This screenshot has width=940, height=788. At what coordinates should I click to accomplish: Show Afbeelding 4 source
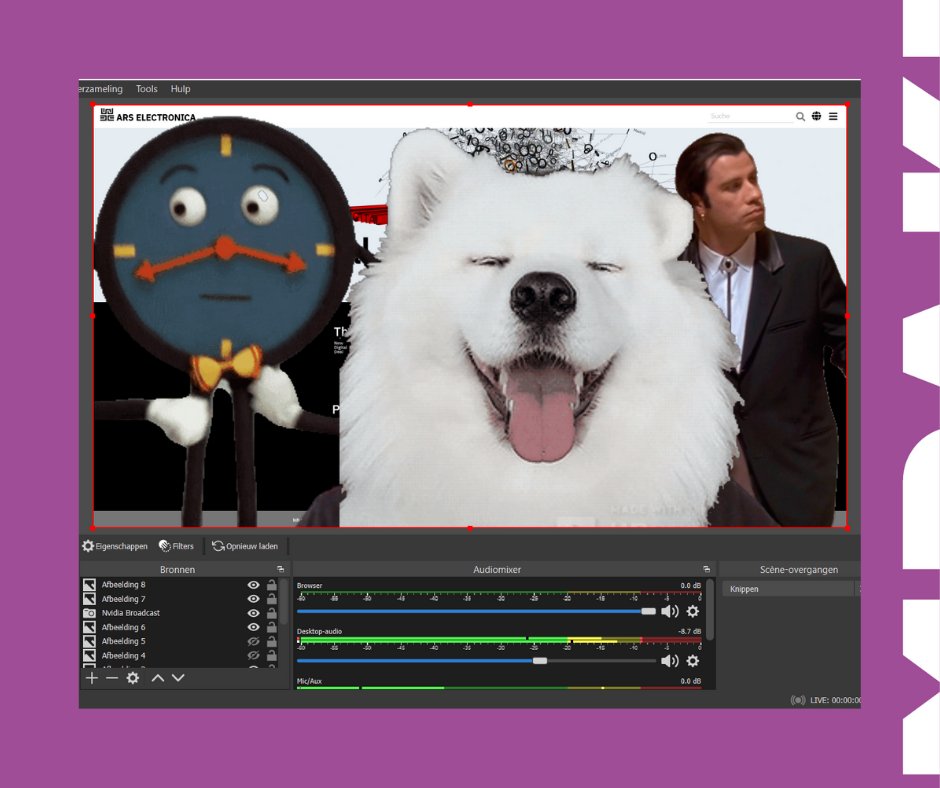coord(254,655)
